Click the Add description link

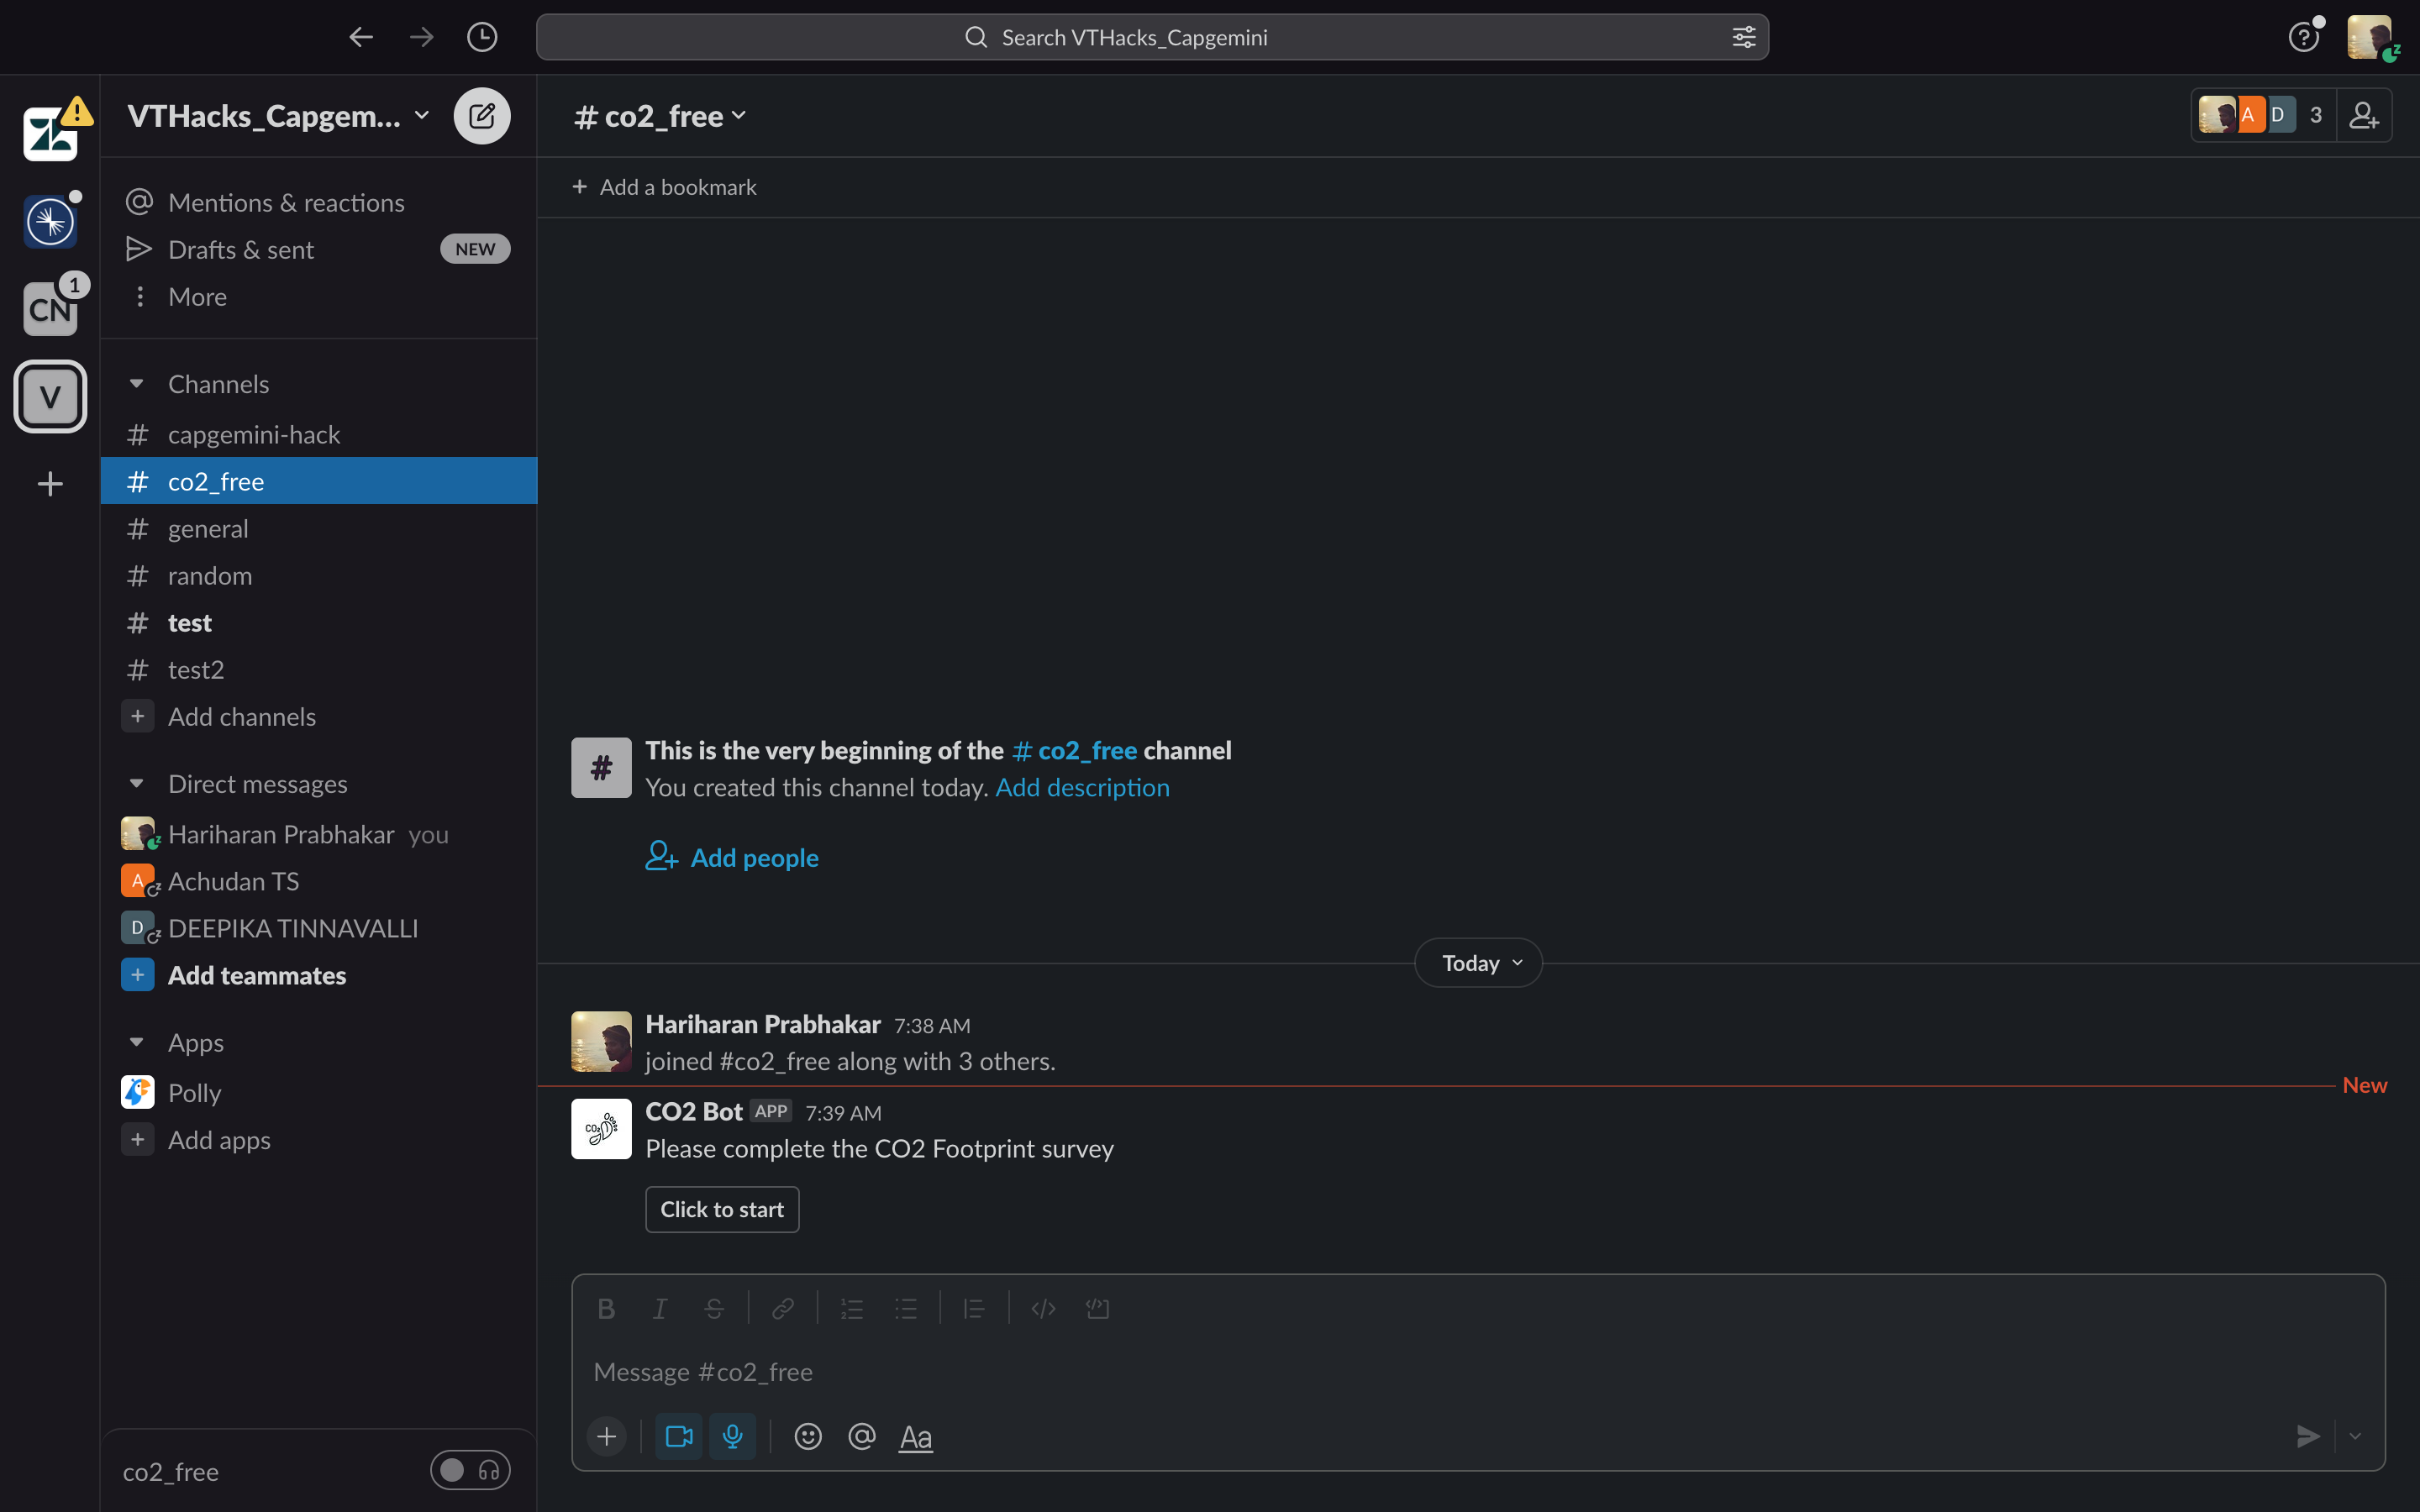pyautogui.click(x=1082, y=788)
